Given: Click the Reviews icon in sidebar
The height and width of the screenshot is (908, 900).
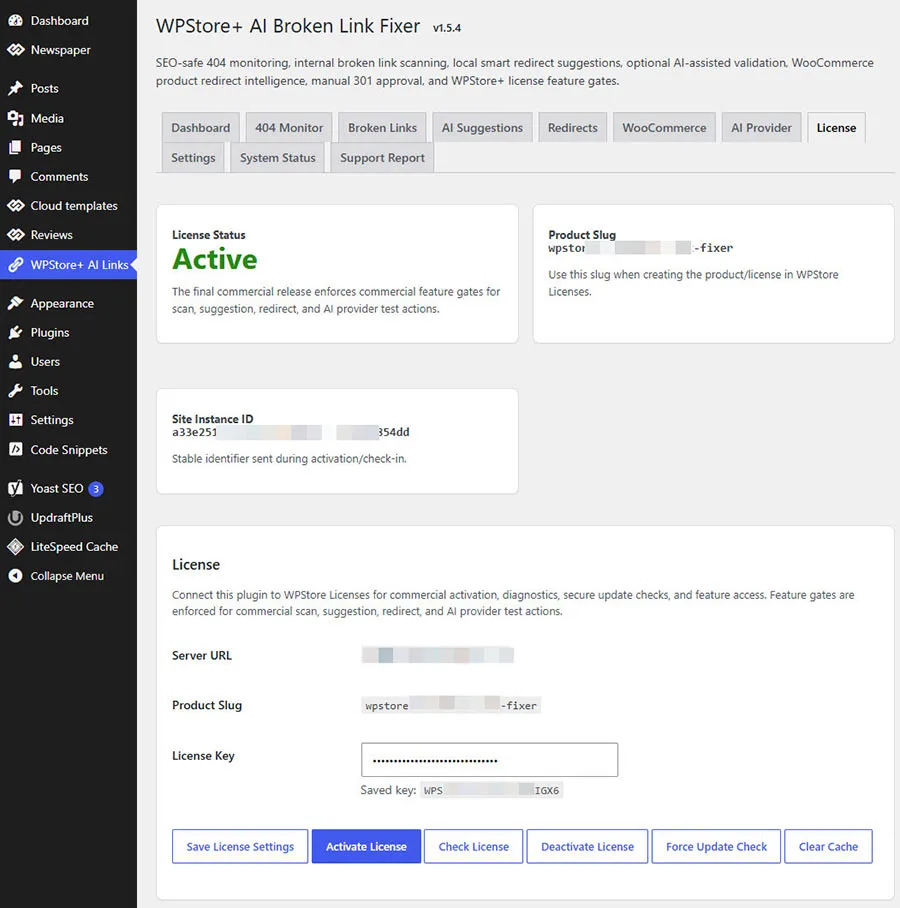Looking at the screenshot, I should click(x=15, y=235).
